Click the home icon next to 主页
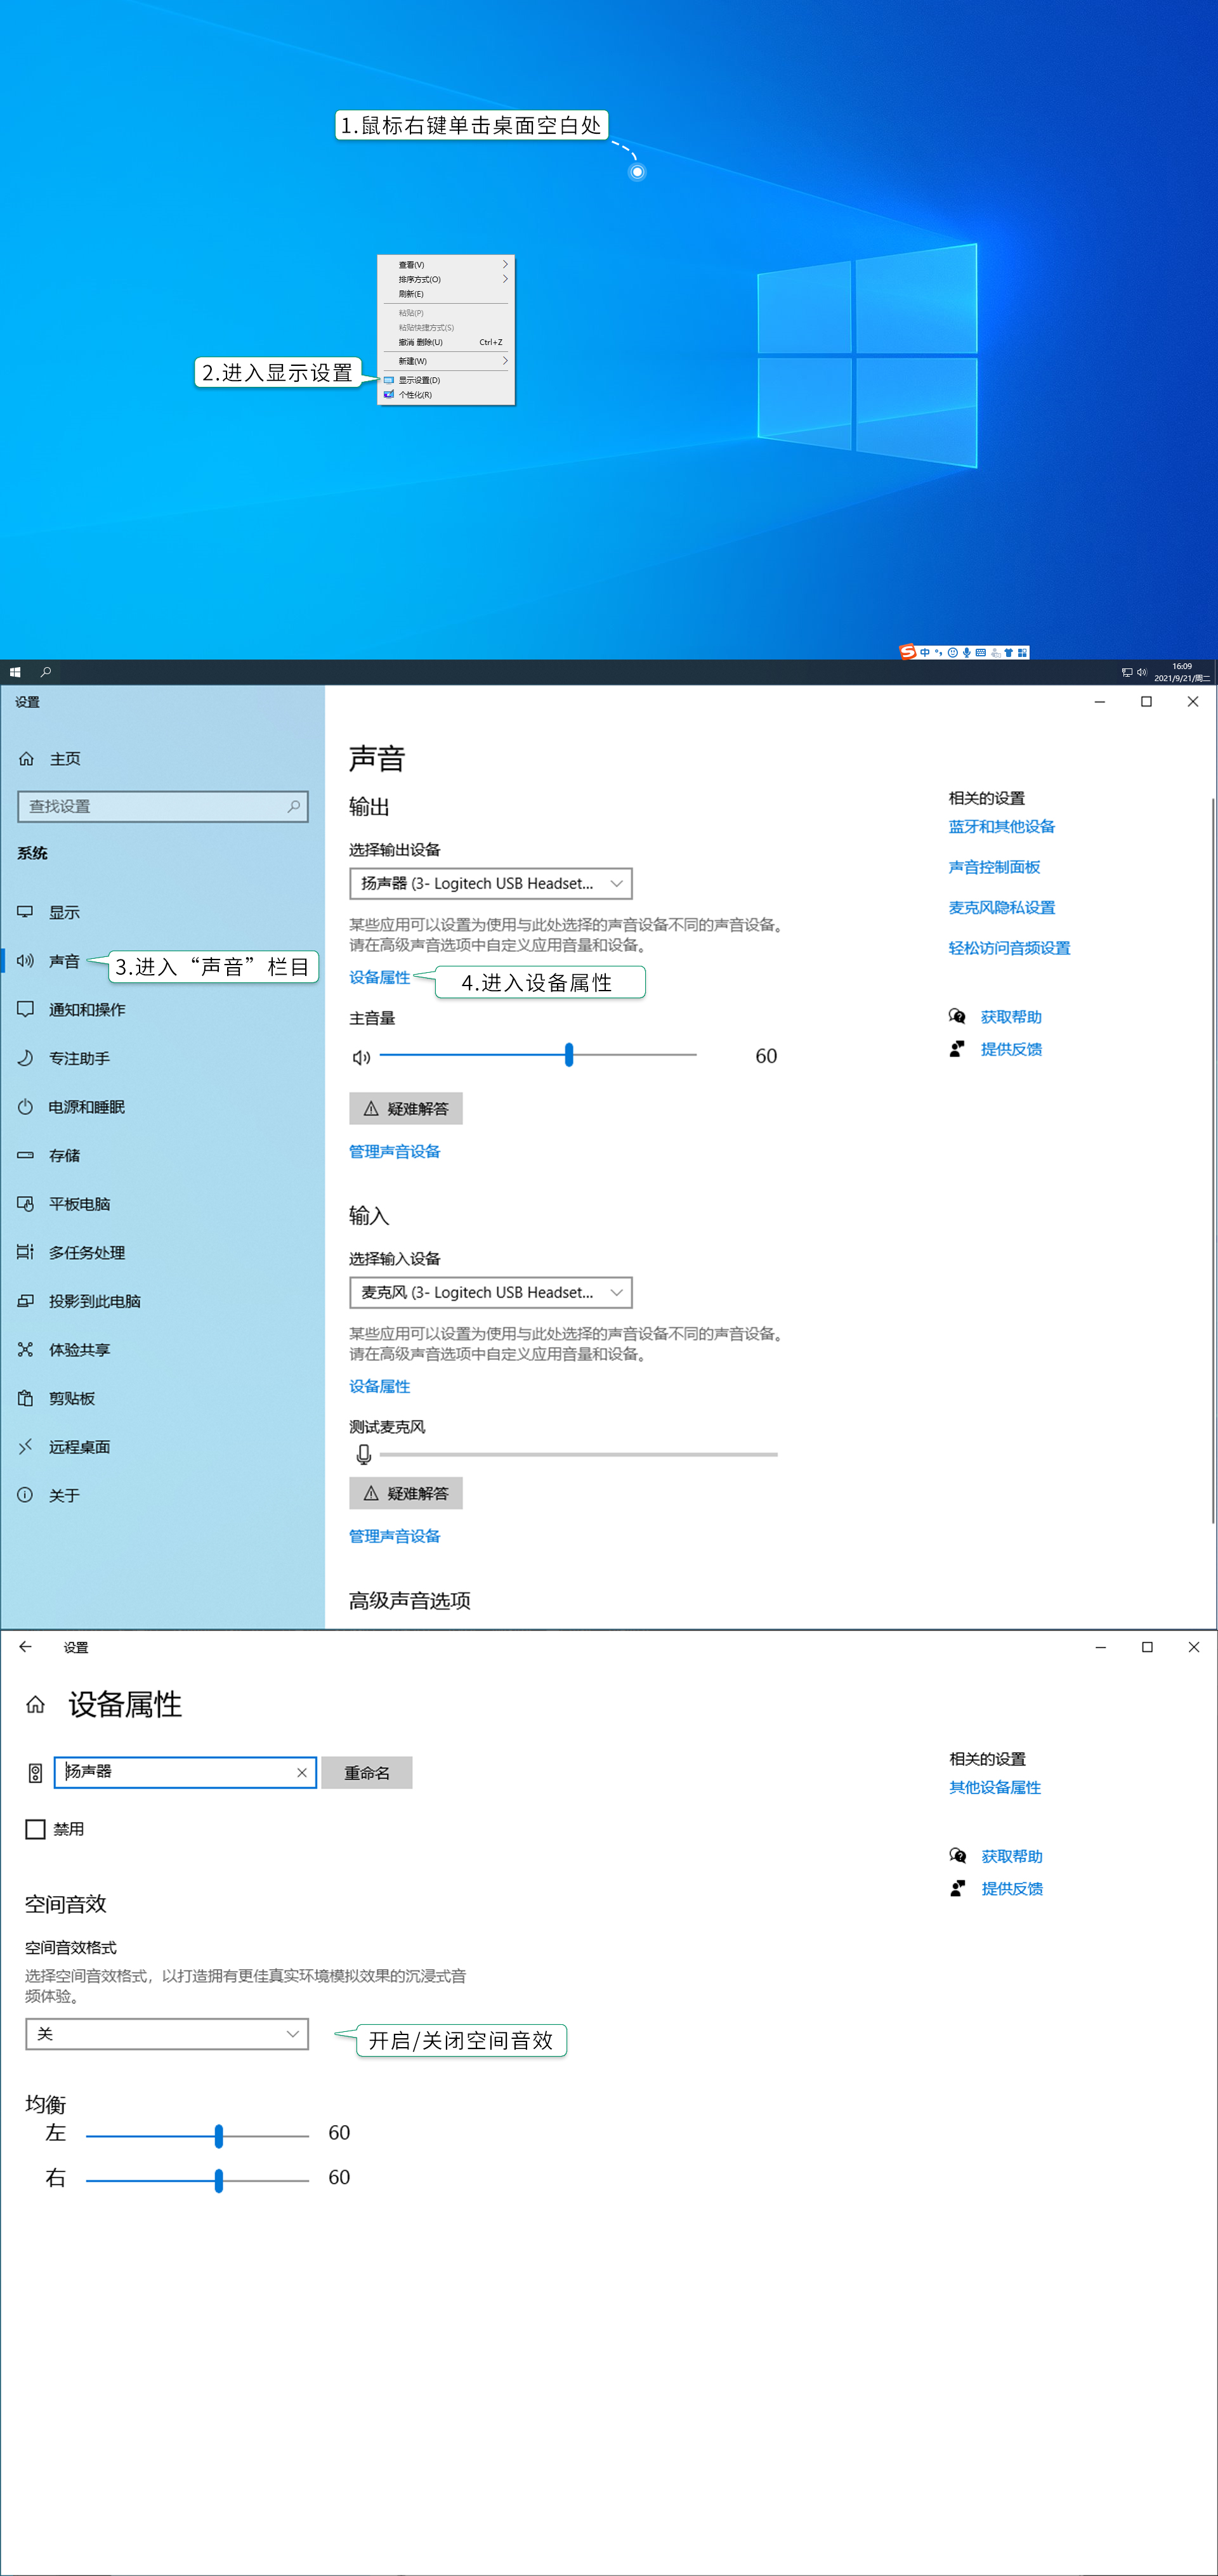 click(27, 759)
